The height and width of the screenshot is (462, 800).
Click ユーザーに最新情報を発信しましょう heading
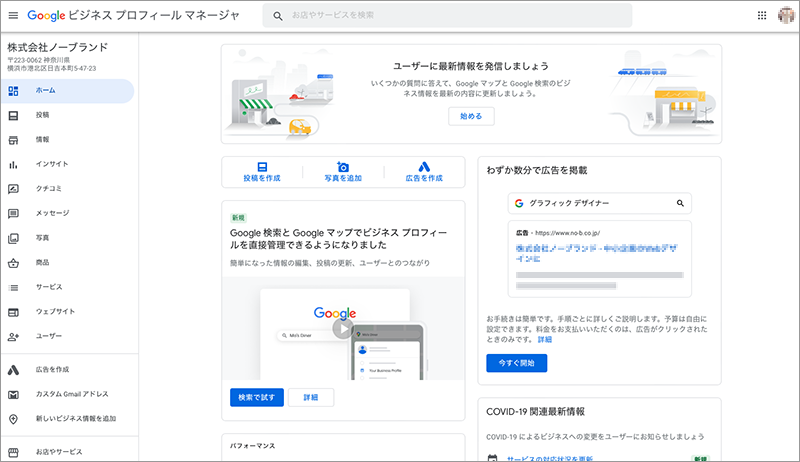click(471, 66)
